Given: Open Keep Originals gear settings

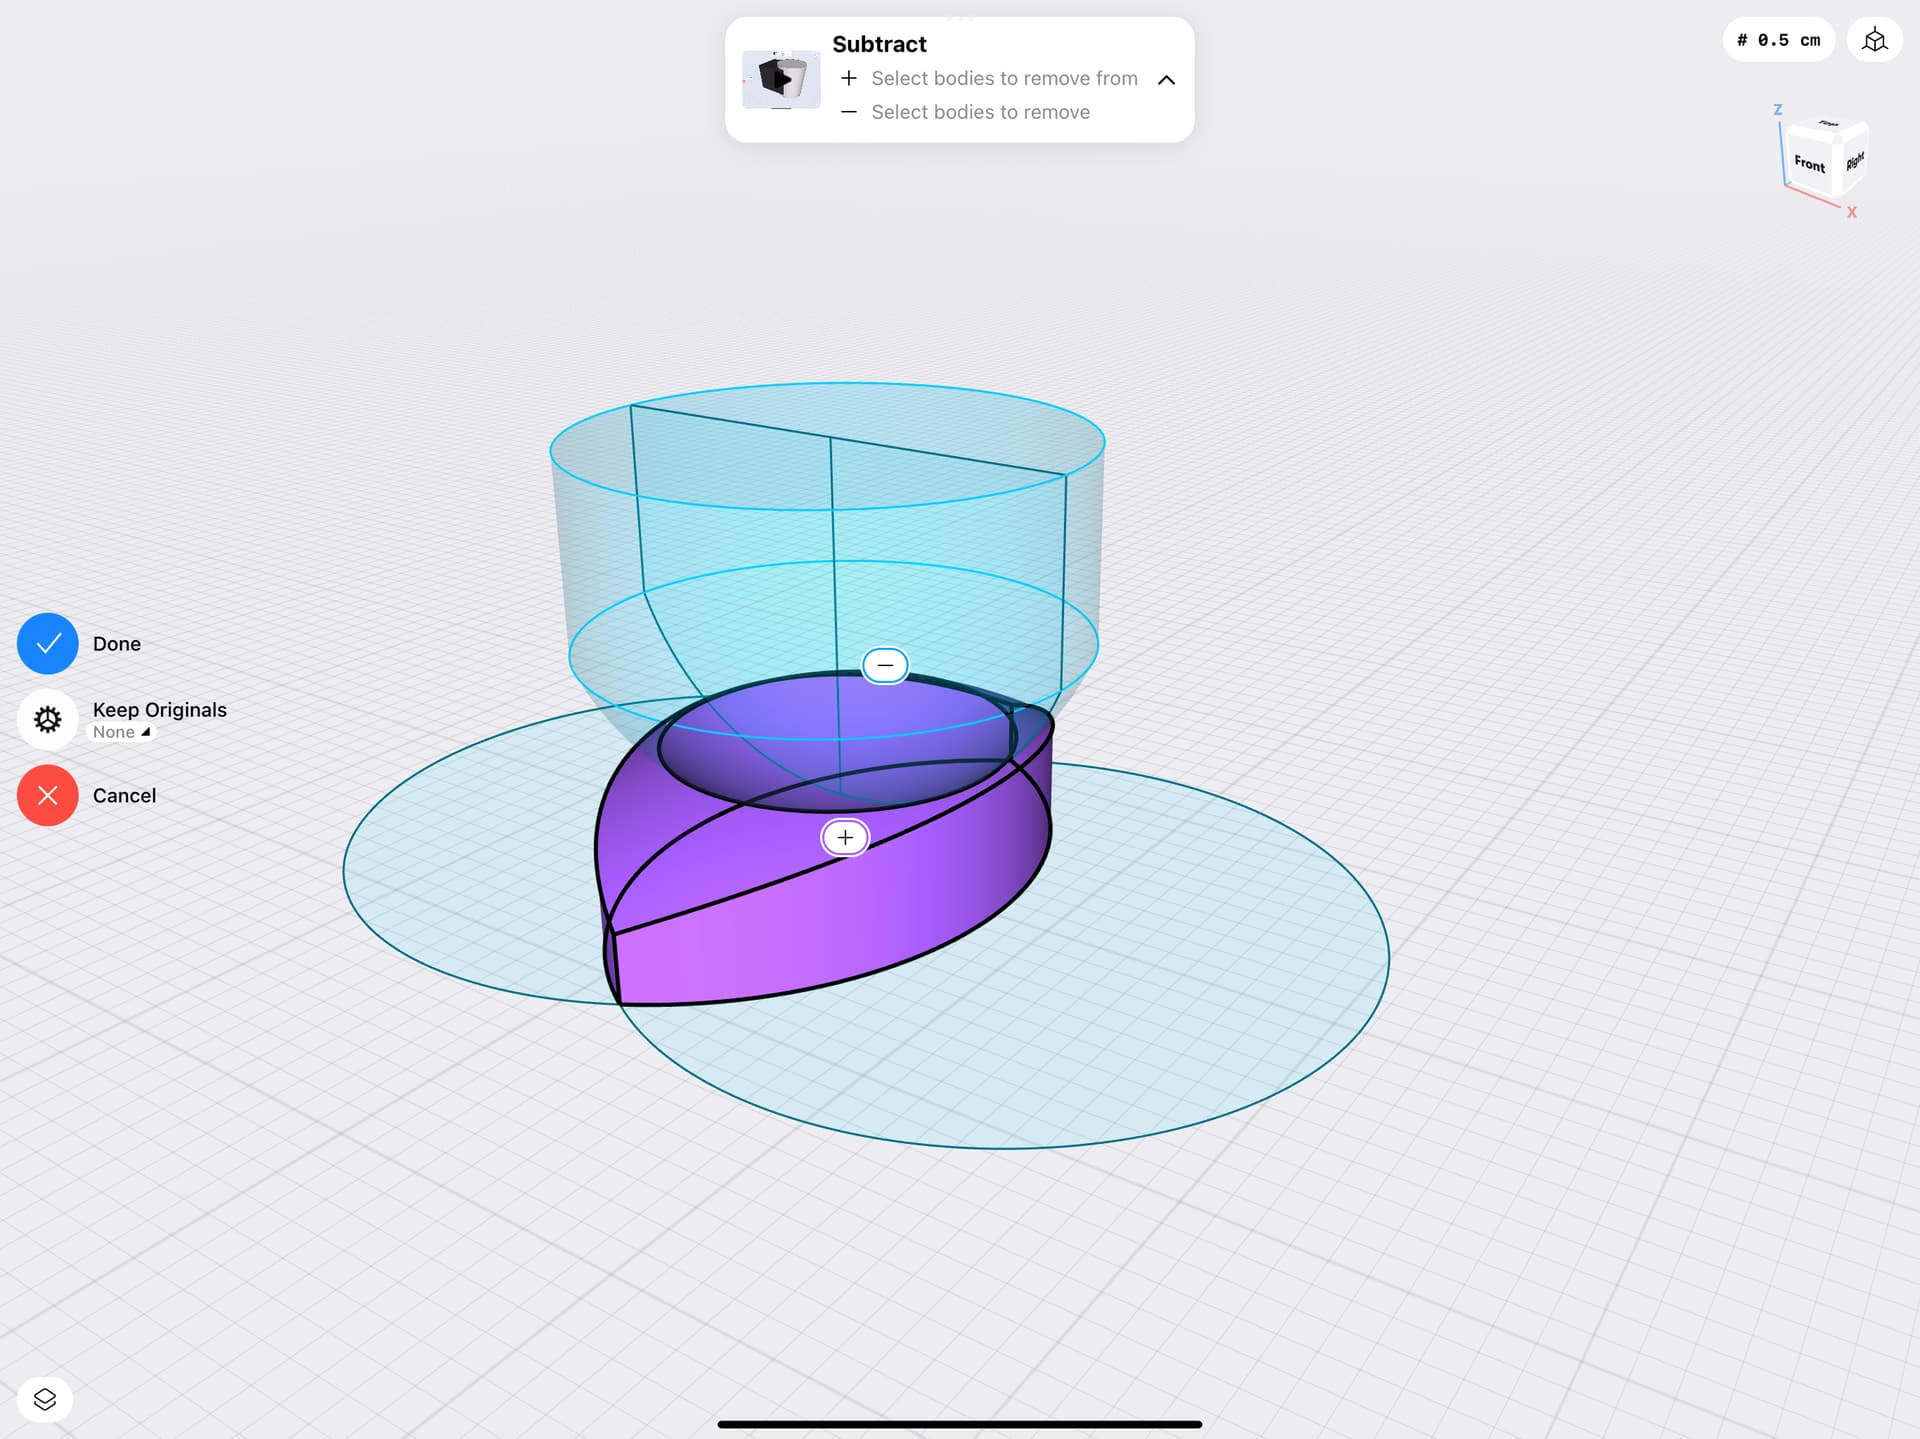Looking at the screenshot, I should [47, 719].
